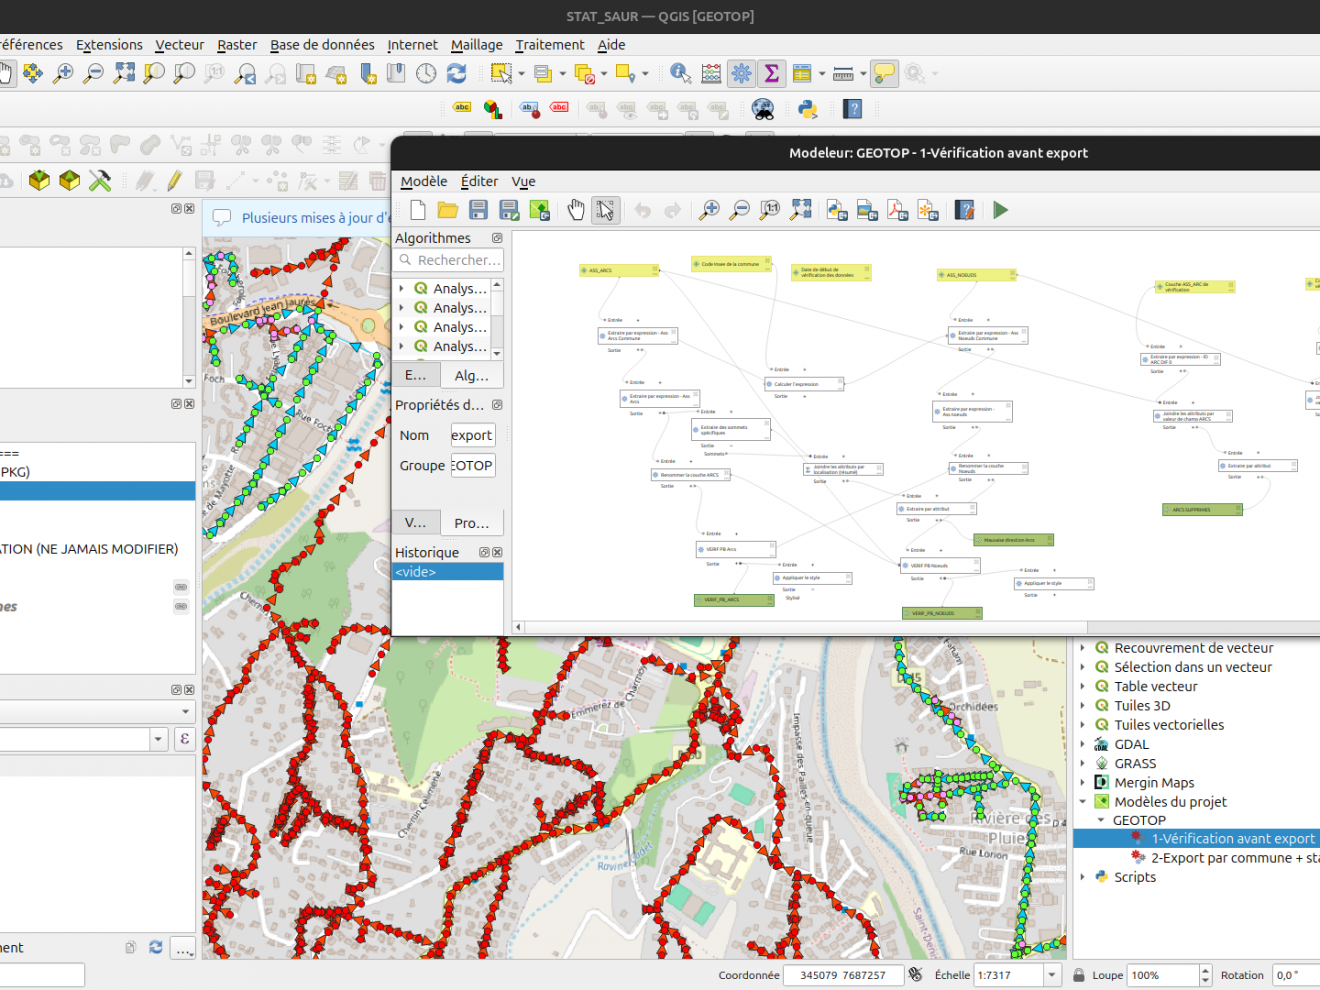Image resolution: width=1320 pixels, height=990 pixels.
Task: Run the model with the green play icon
Action: pos(1000,210)
